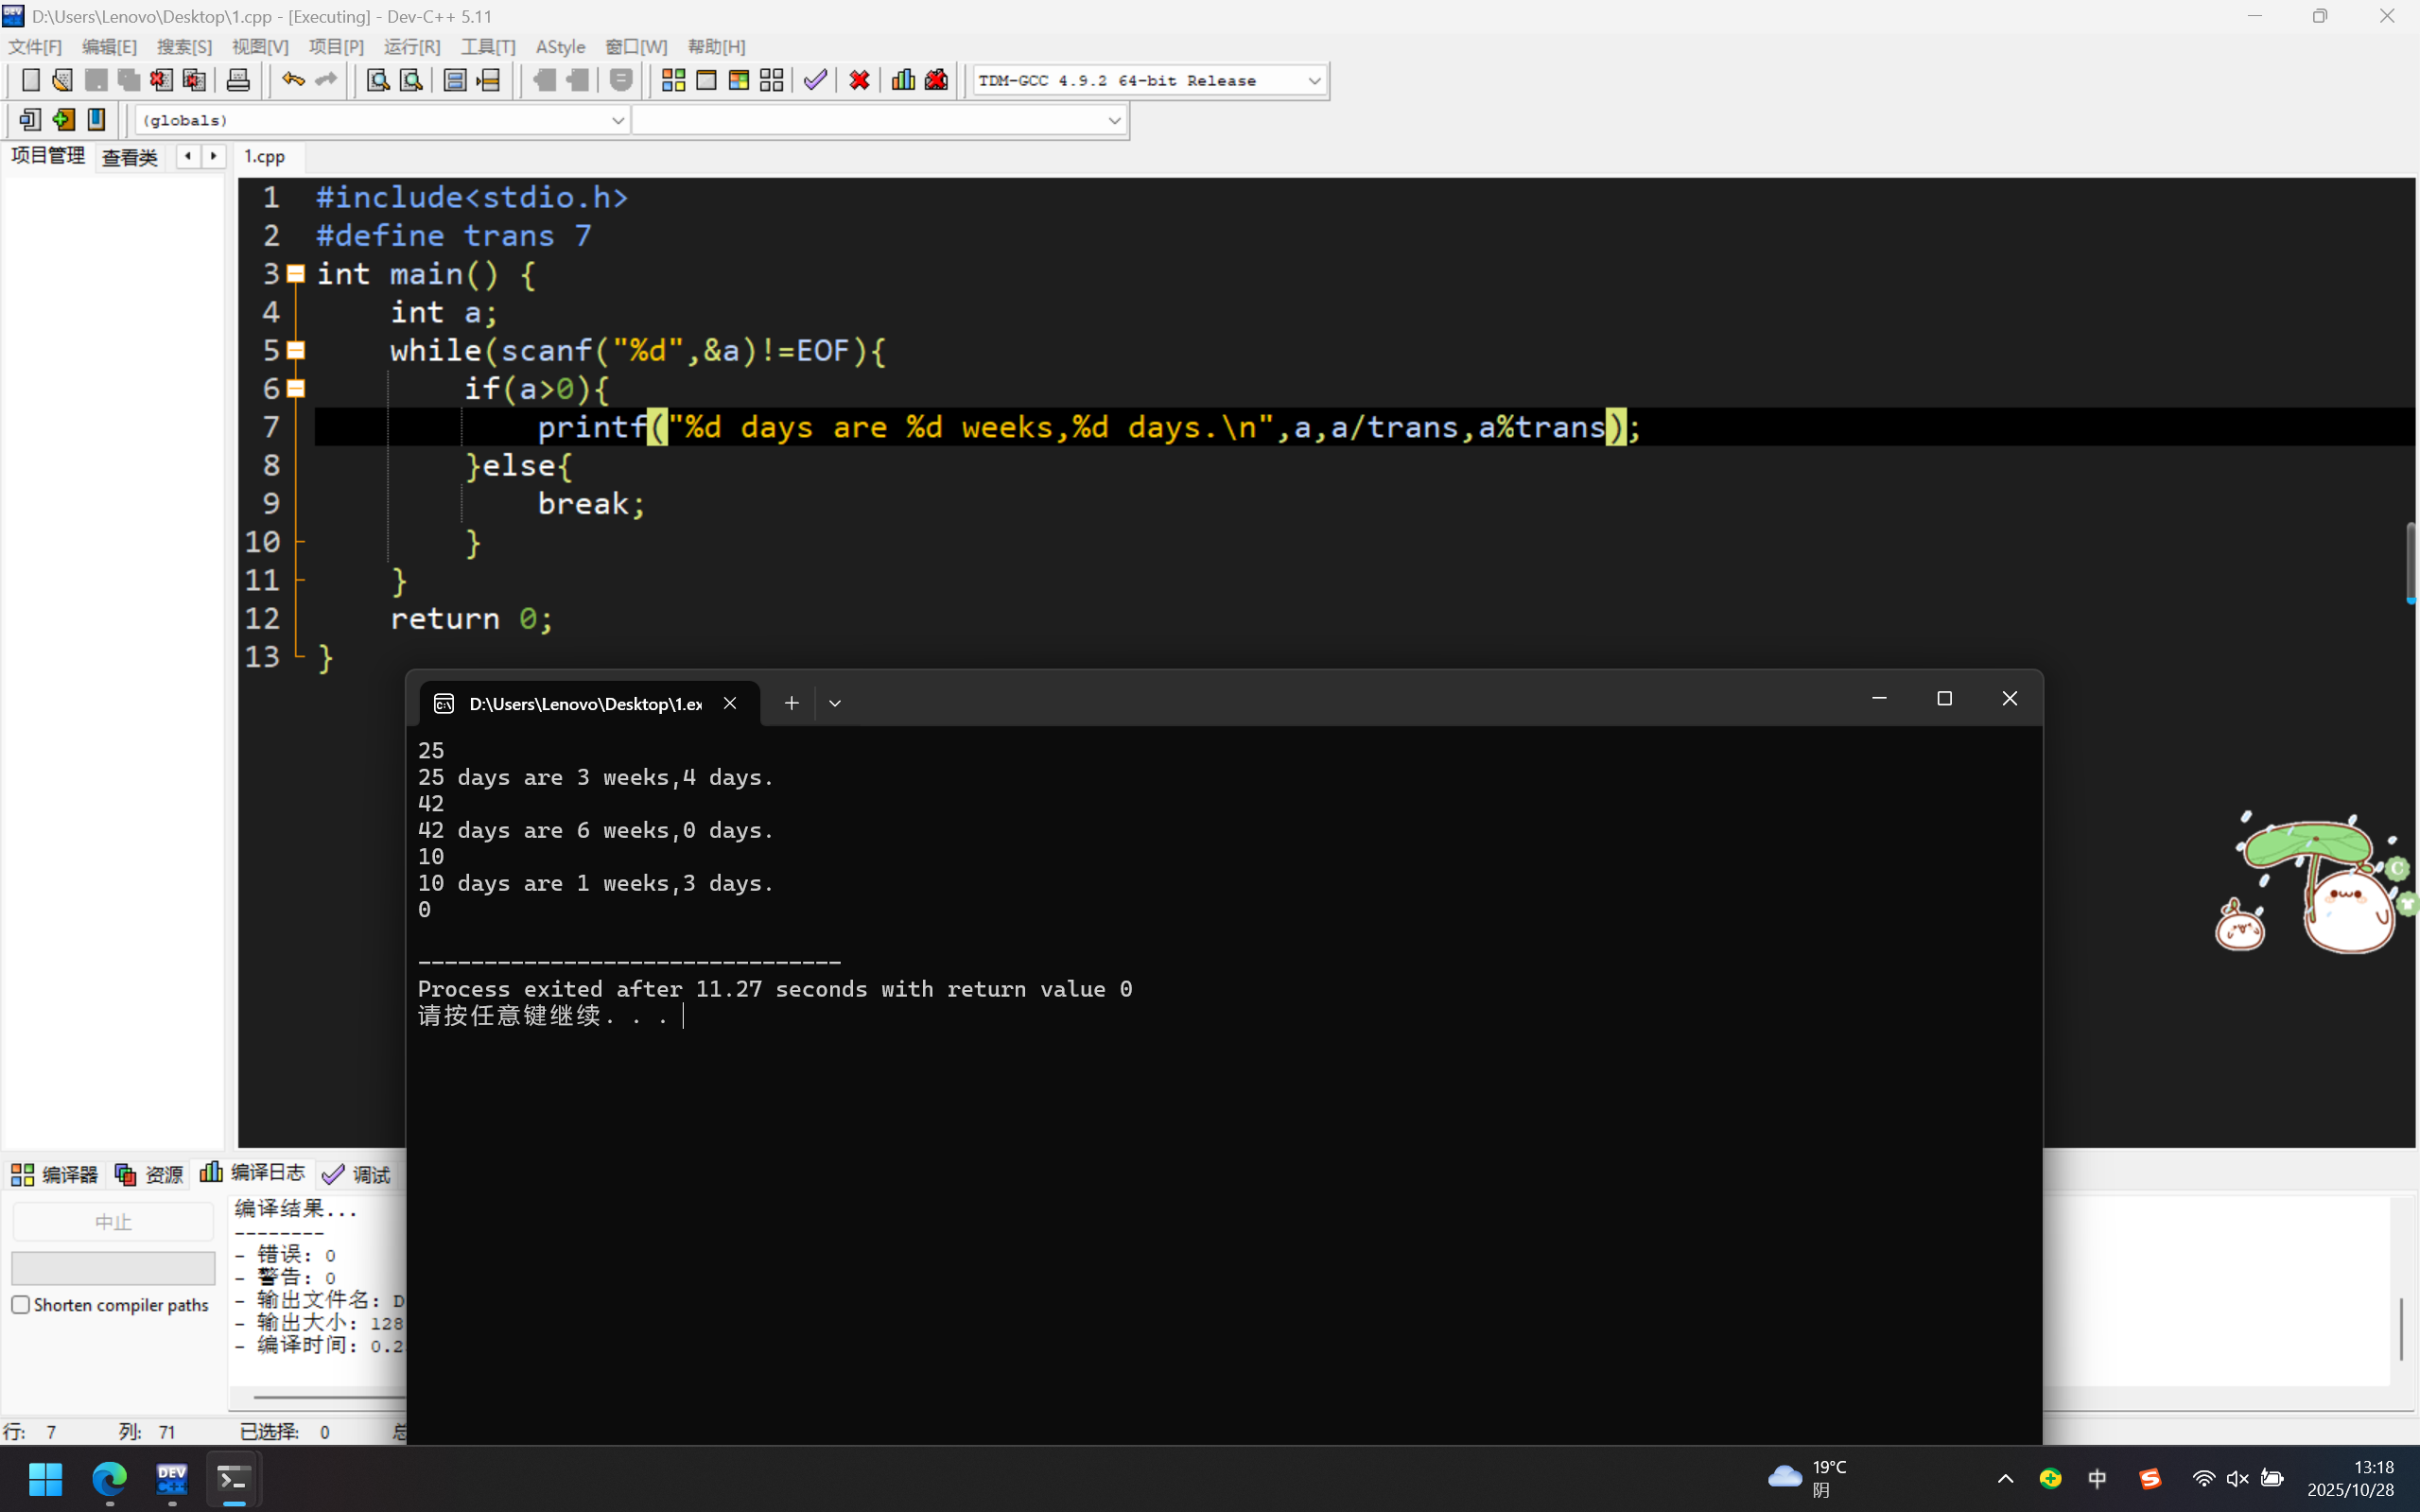Click the Profile analysis bar chart icon
The width and height of the screenshot is (2420, 1512).
(x=903, y=80)
